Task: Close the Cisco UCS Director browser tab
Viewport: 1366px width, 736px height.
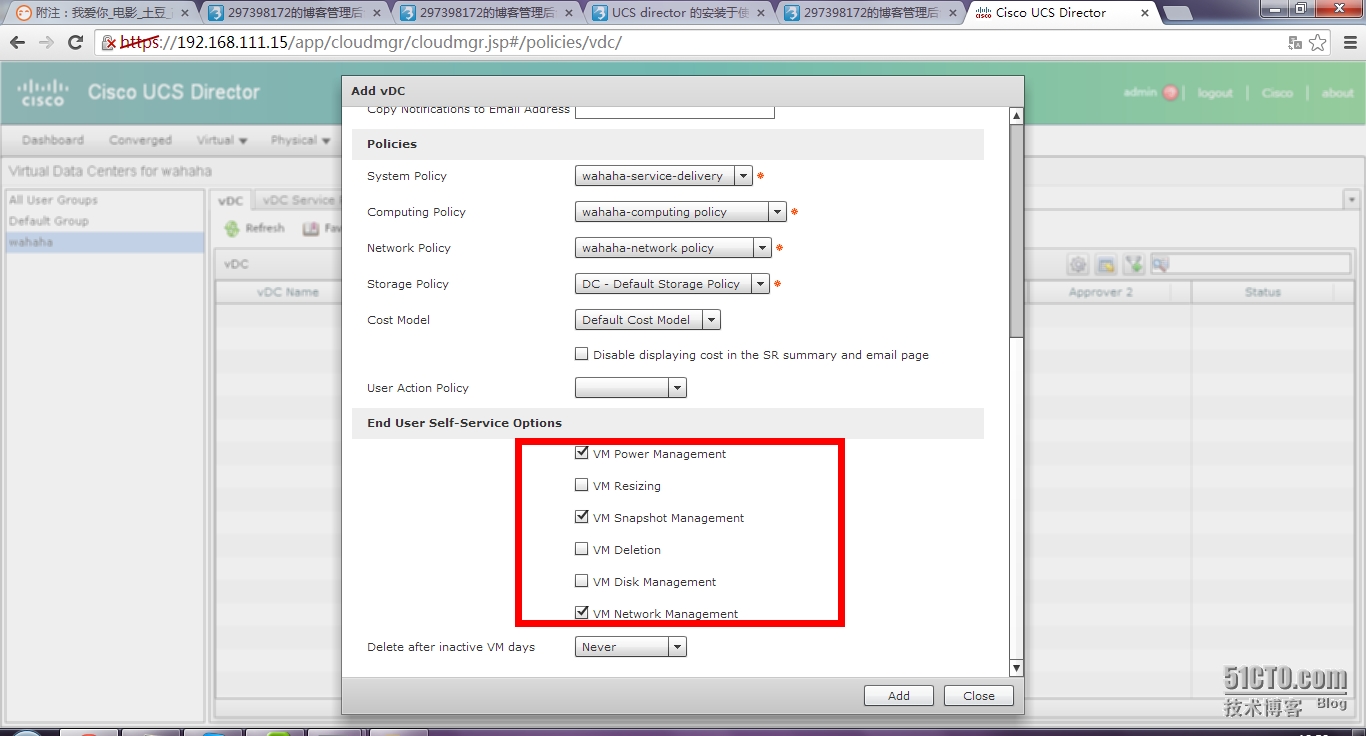Action: (1147, 14)
